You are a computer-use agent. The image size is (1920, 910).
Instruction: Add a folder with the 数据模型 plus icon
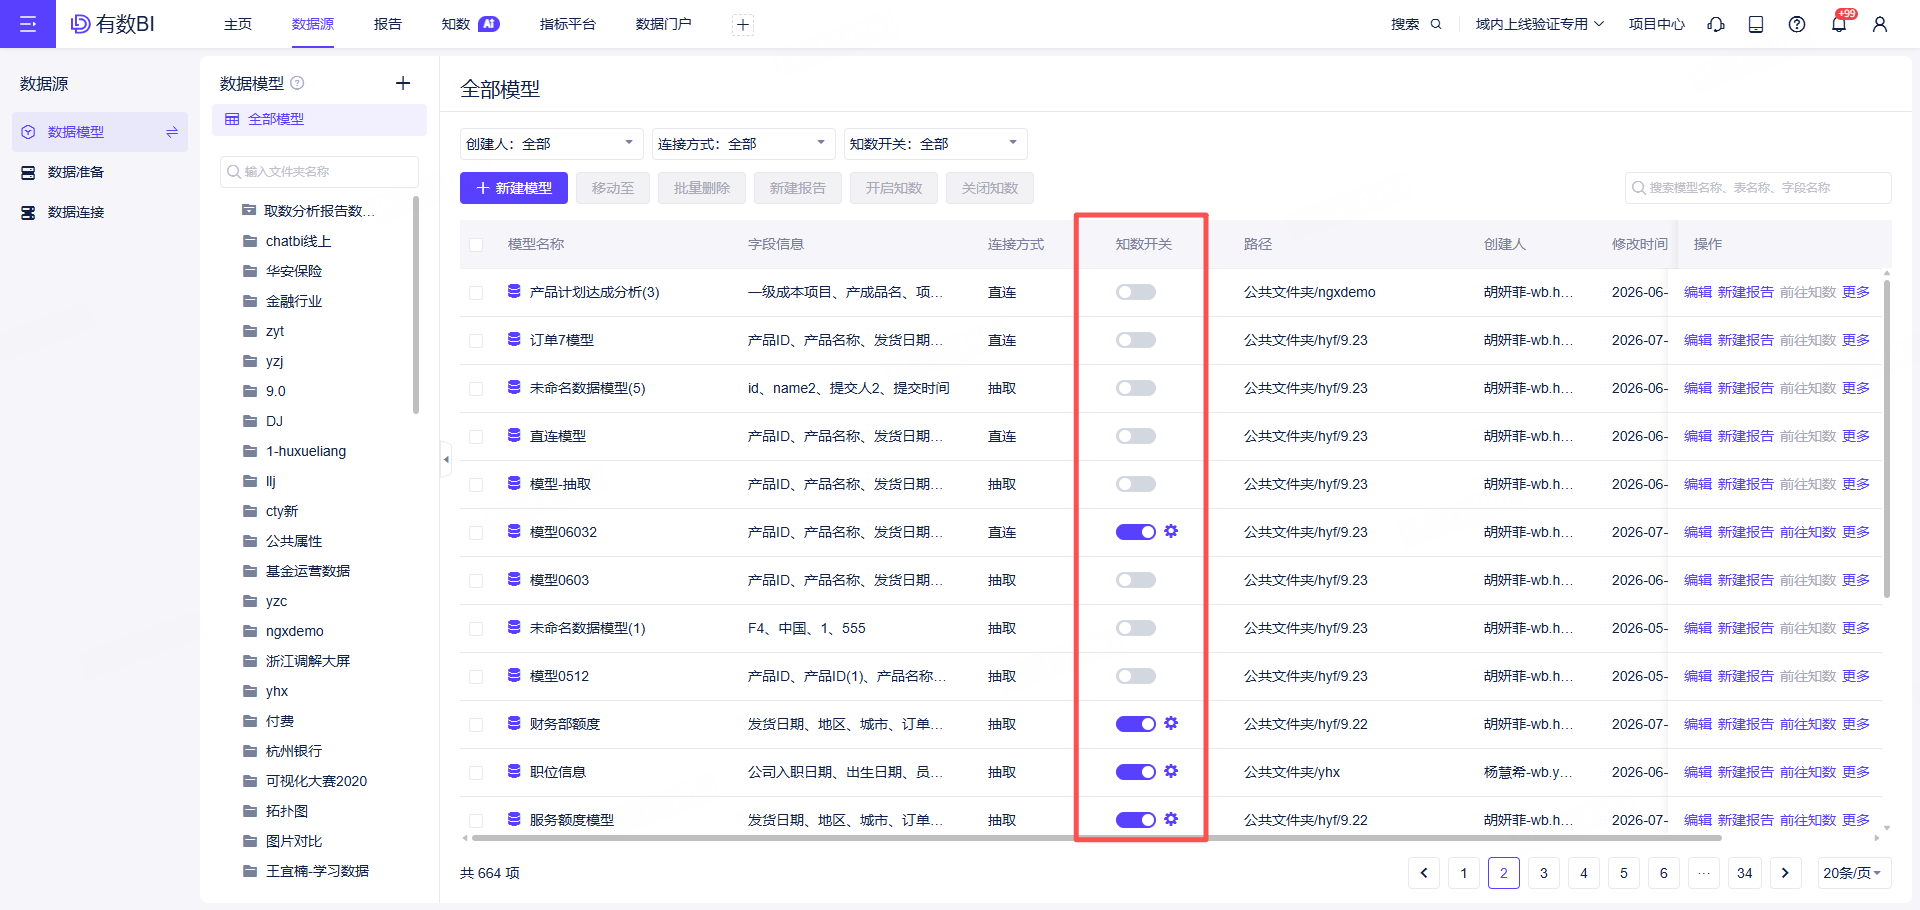point(403,83)
